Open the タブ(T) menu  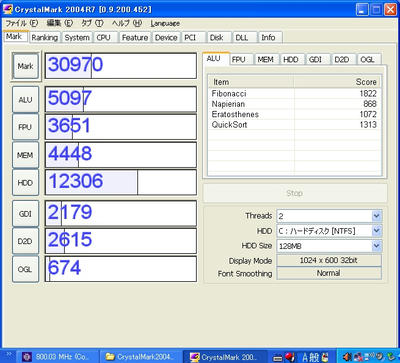(92, 23)
